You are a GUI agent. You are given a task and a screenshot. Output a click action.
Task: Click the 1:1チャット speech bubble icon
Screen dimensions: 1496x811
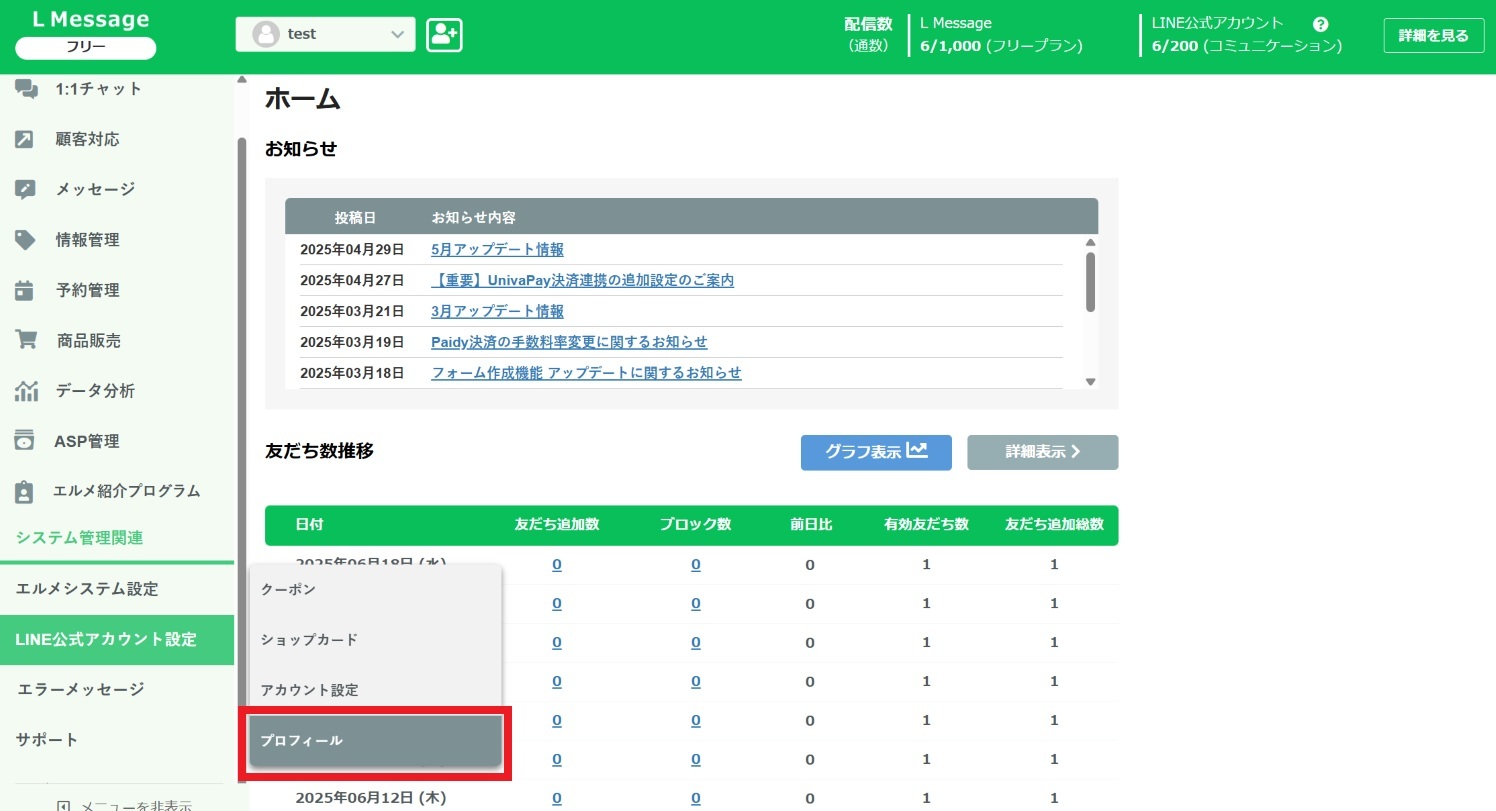(26, 89)
